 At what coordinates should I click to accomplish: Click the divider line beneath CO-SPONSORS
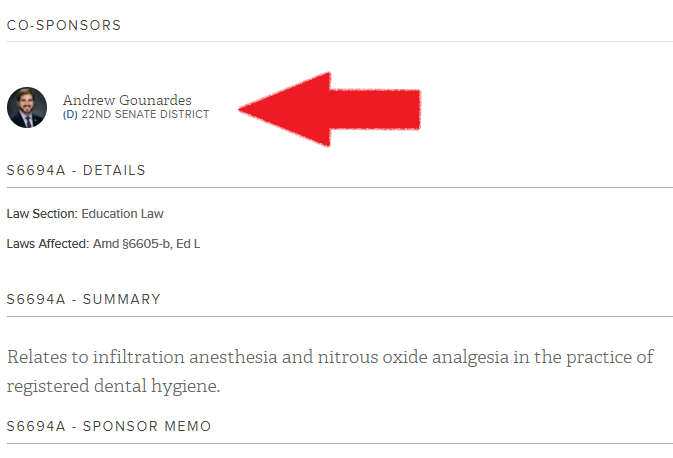click(x=340, y=42)
